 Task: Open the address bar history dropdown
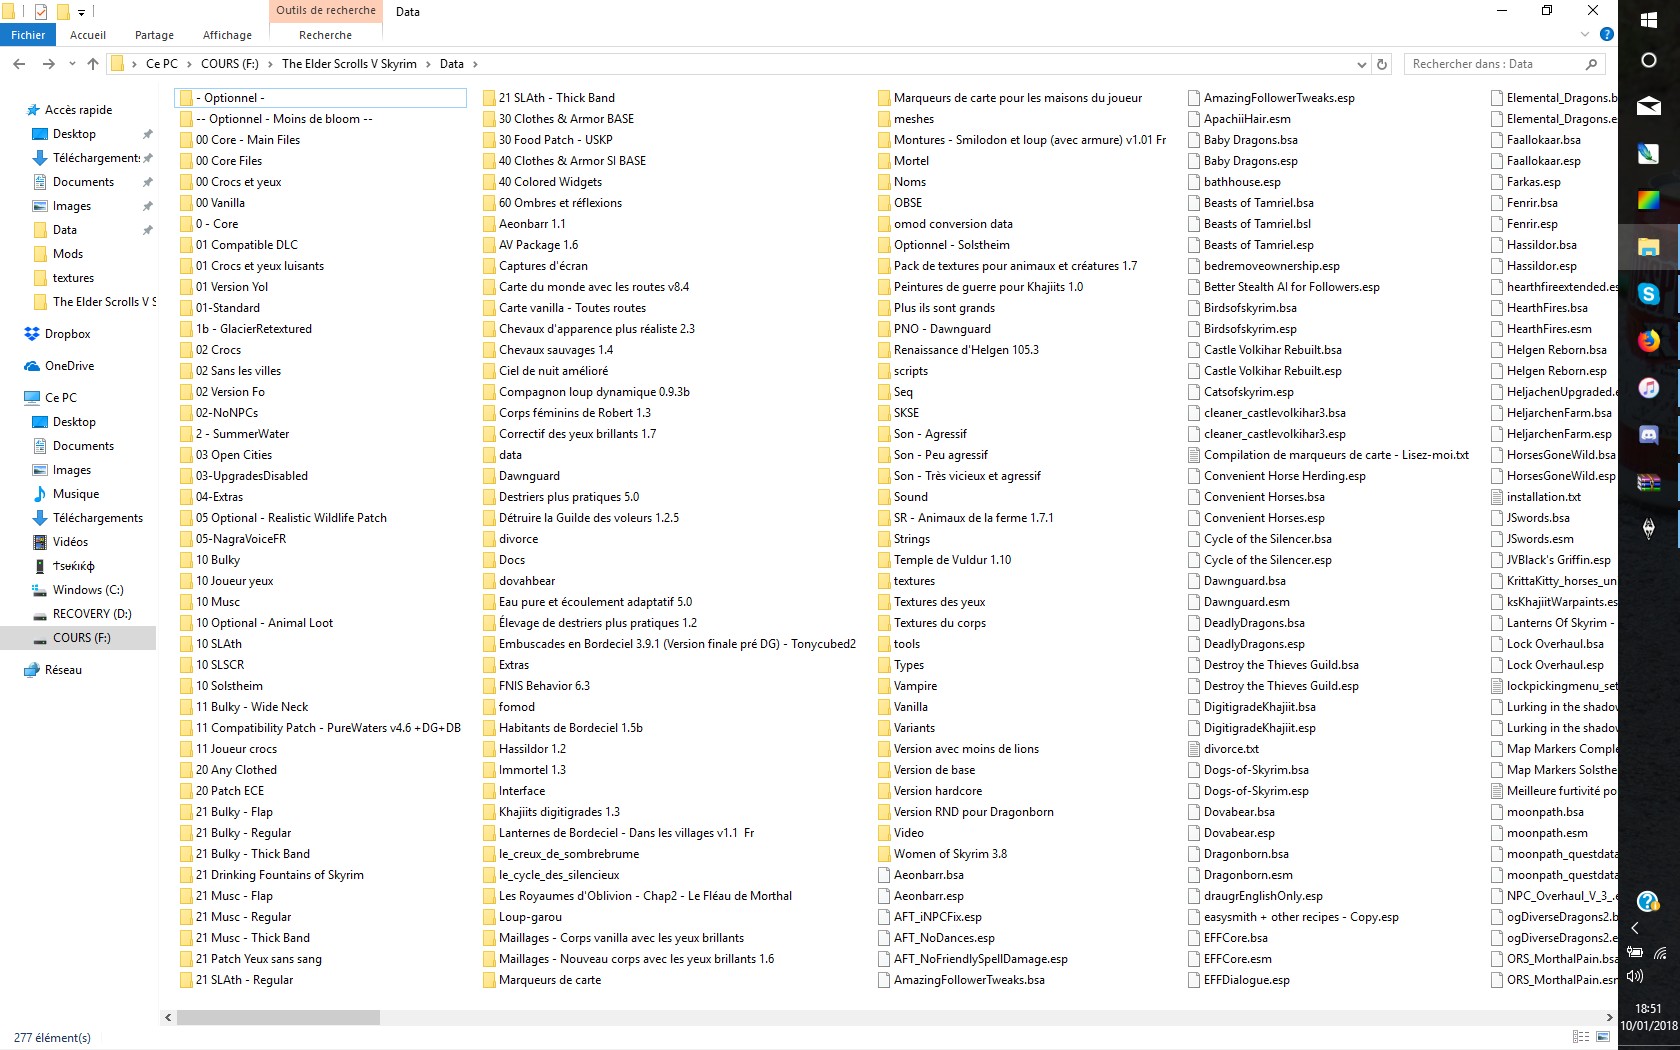pyautogui.click(x=1361, y=64)
